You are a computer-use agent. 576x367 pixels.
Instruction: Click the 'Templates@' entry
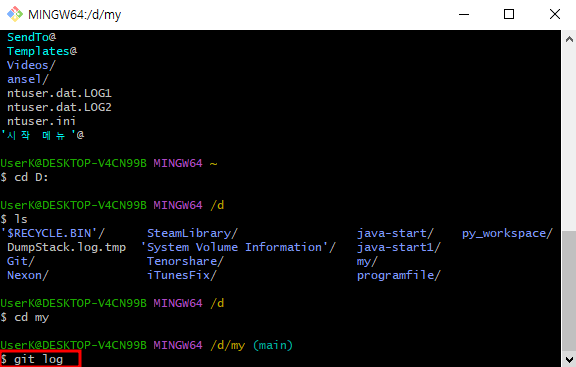click(x=42, y=51)
